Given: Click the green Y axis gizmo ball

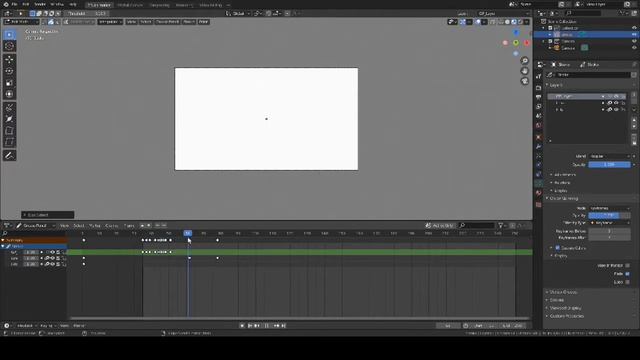Looking at the screenshot, I should 516,43.
